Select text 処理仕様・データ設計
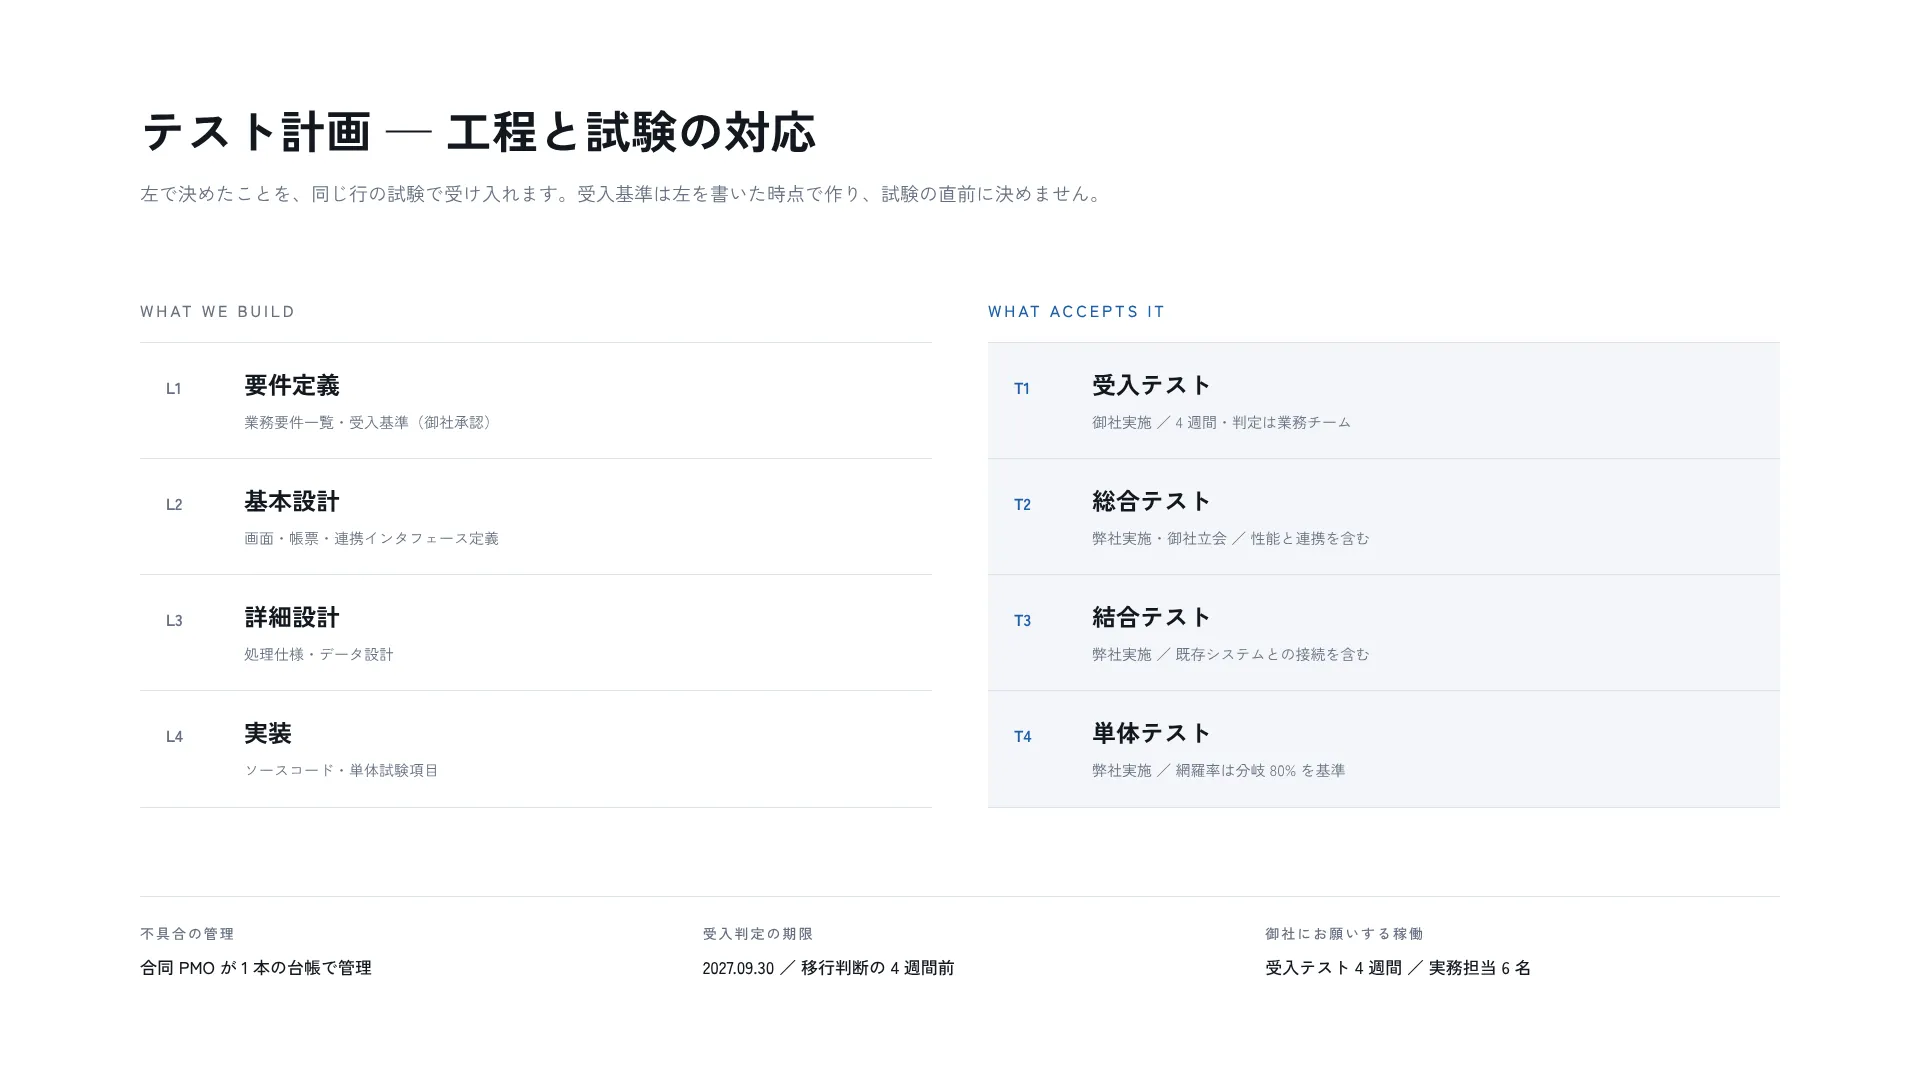Image resolution: width=1920 pixels, height=1080 pixels. tap(319, 655)
